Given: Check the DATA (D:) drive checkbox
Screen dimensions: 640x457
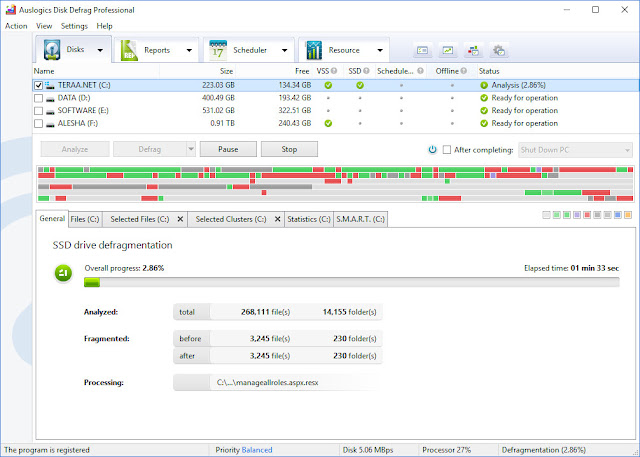Looking at the screenshot, I should (x=38, y=98).
